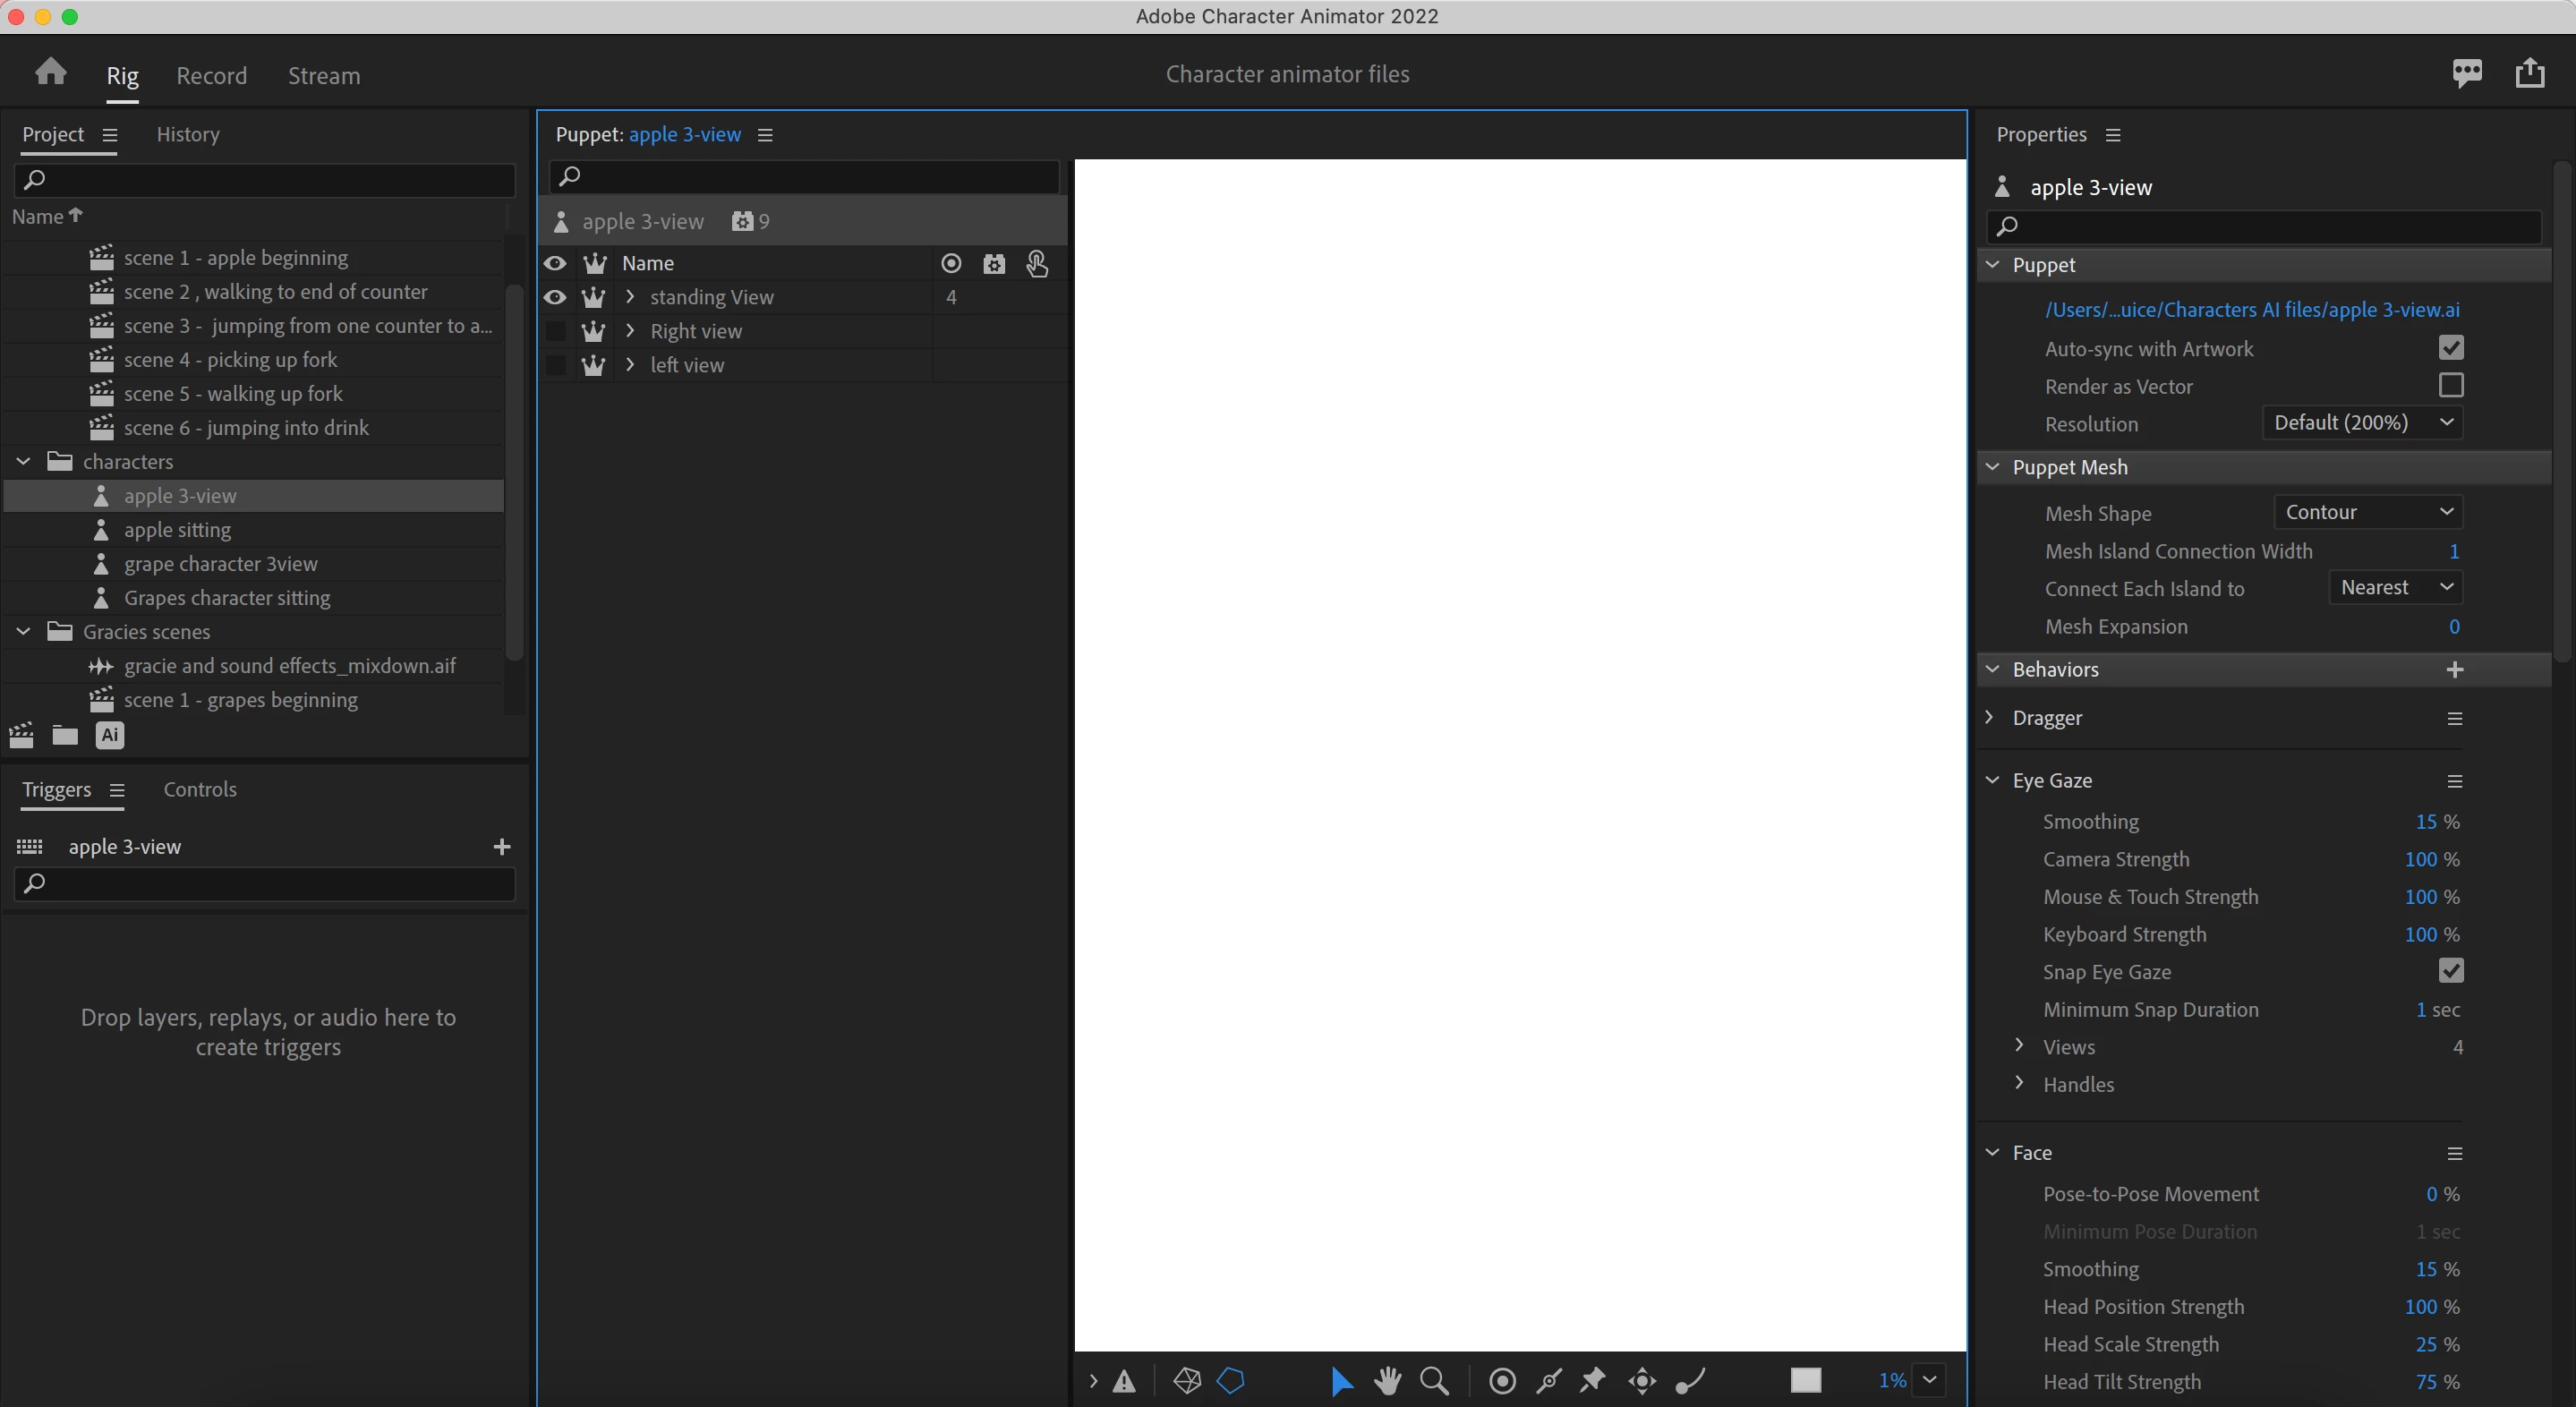Select the Pin tool
The image size is (2576, 1407).
click(x=1593, y=1381)
